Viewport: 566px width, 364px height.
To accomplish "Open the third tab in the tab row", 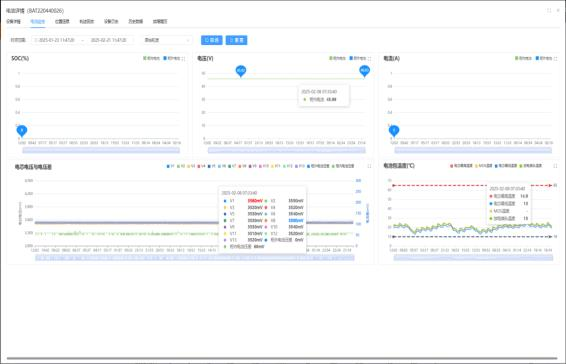I will coord(62,21).
